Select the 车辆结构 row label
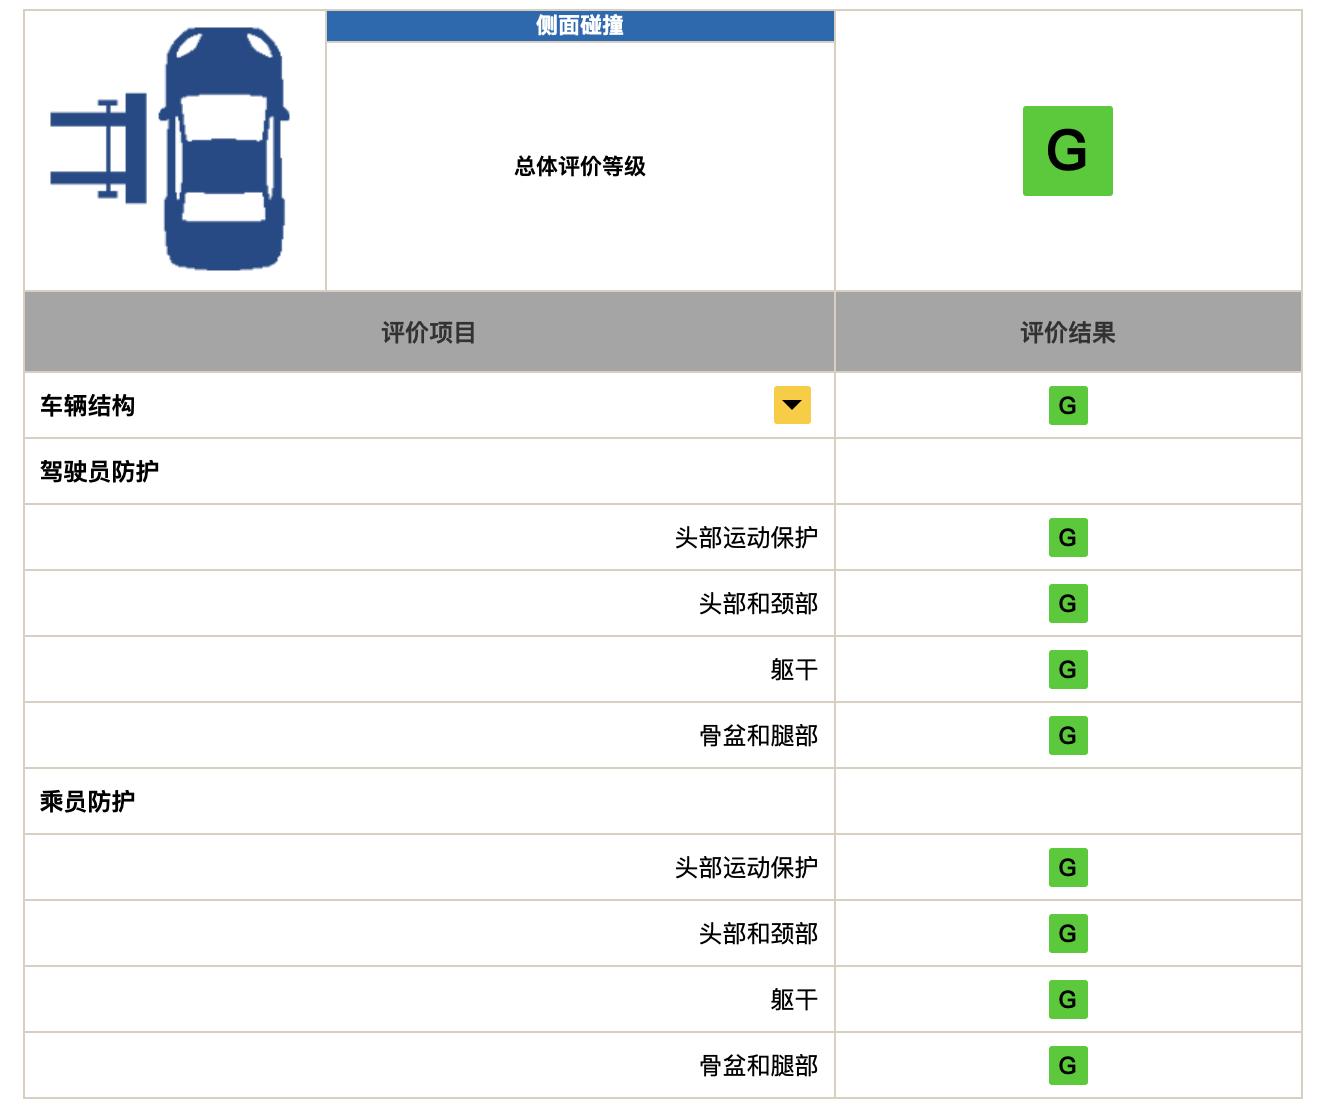 tap(87, 405)
